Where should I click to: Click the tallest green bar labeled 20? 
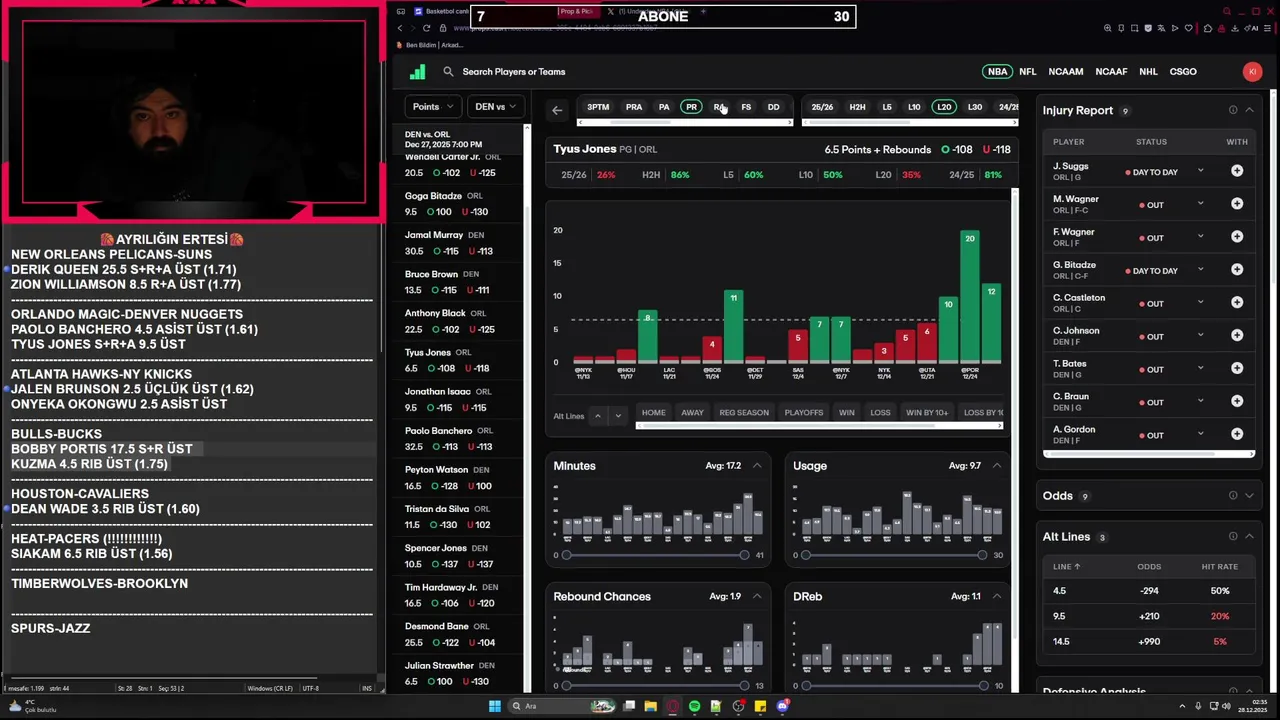tap(969, 296)
